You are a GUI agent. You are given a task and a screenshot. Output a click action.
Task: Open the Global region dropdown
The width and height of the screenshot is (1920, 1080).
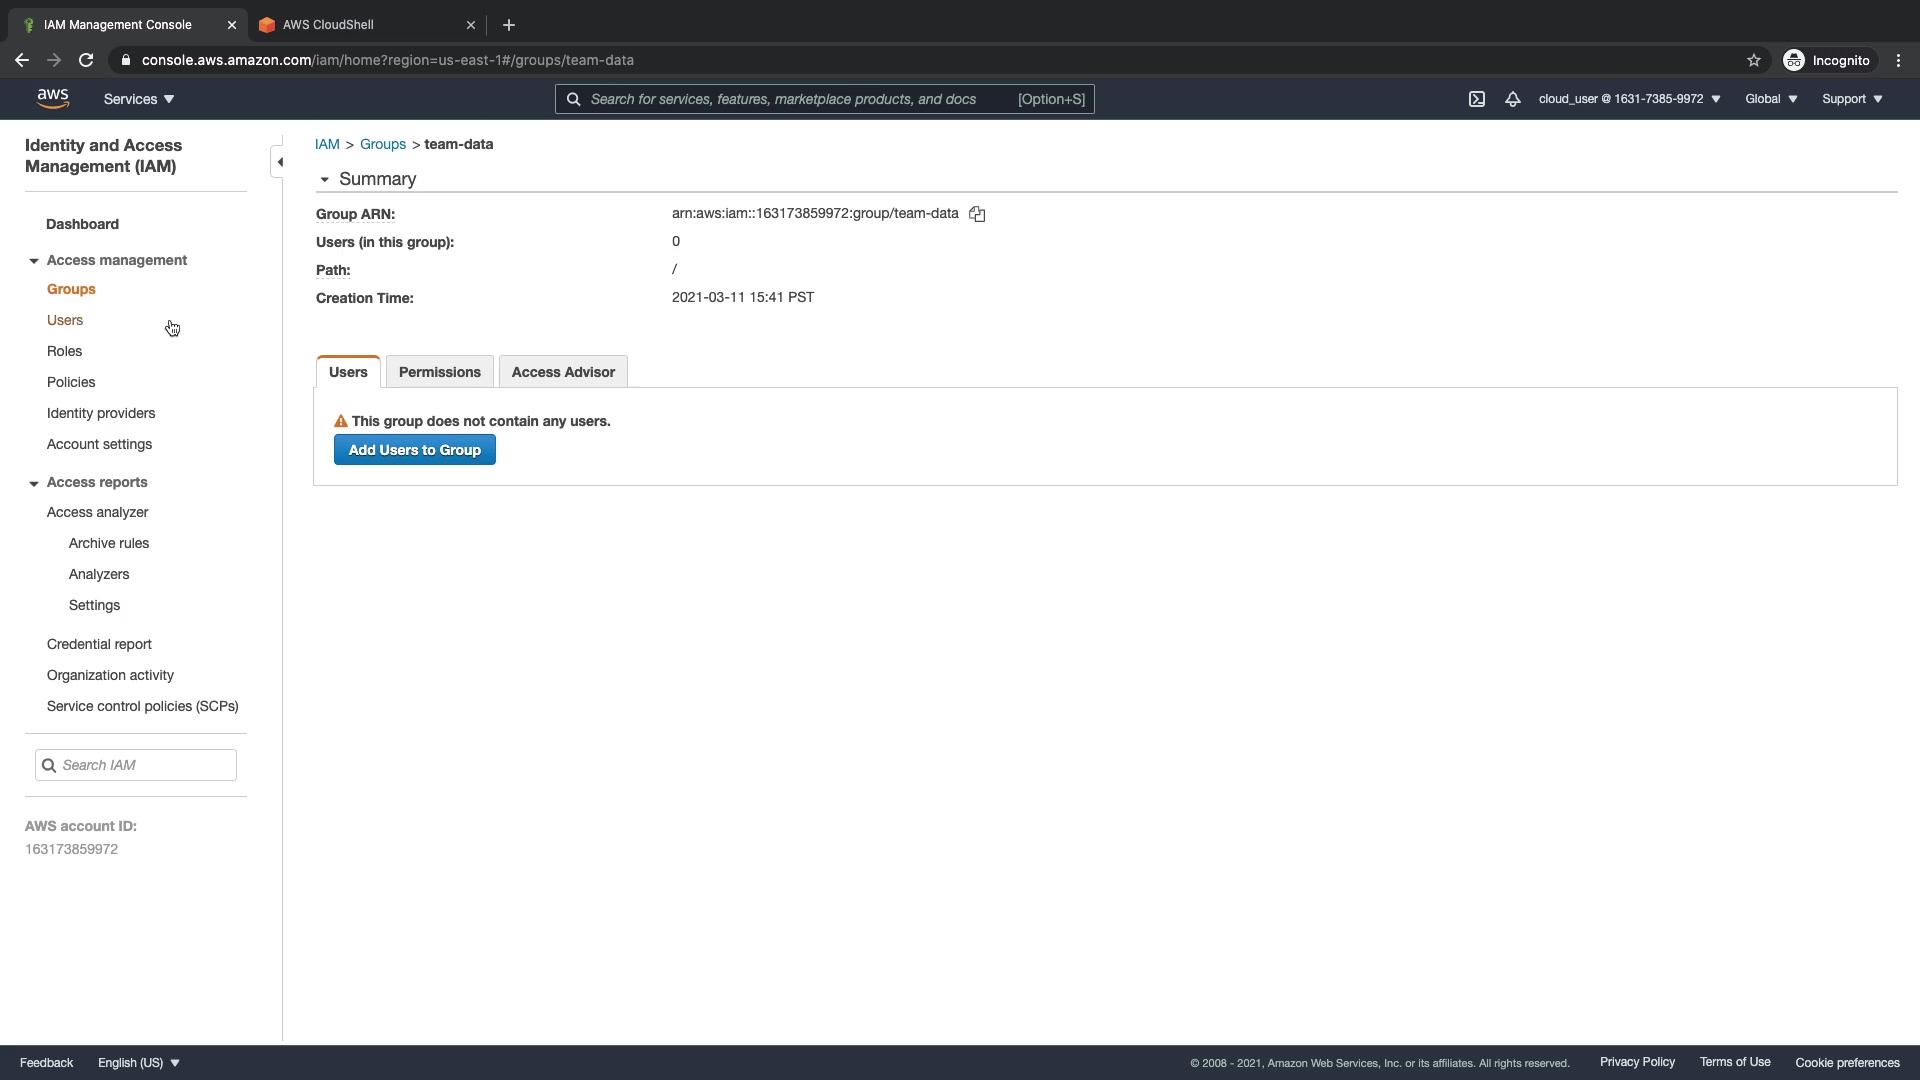[1771, 99]
